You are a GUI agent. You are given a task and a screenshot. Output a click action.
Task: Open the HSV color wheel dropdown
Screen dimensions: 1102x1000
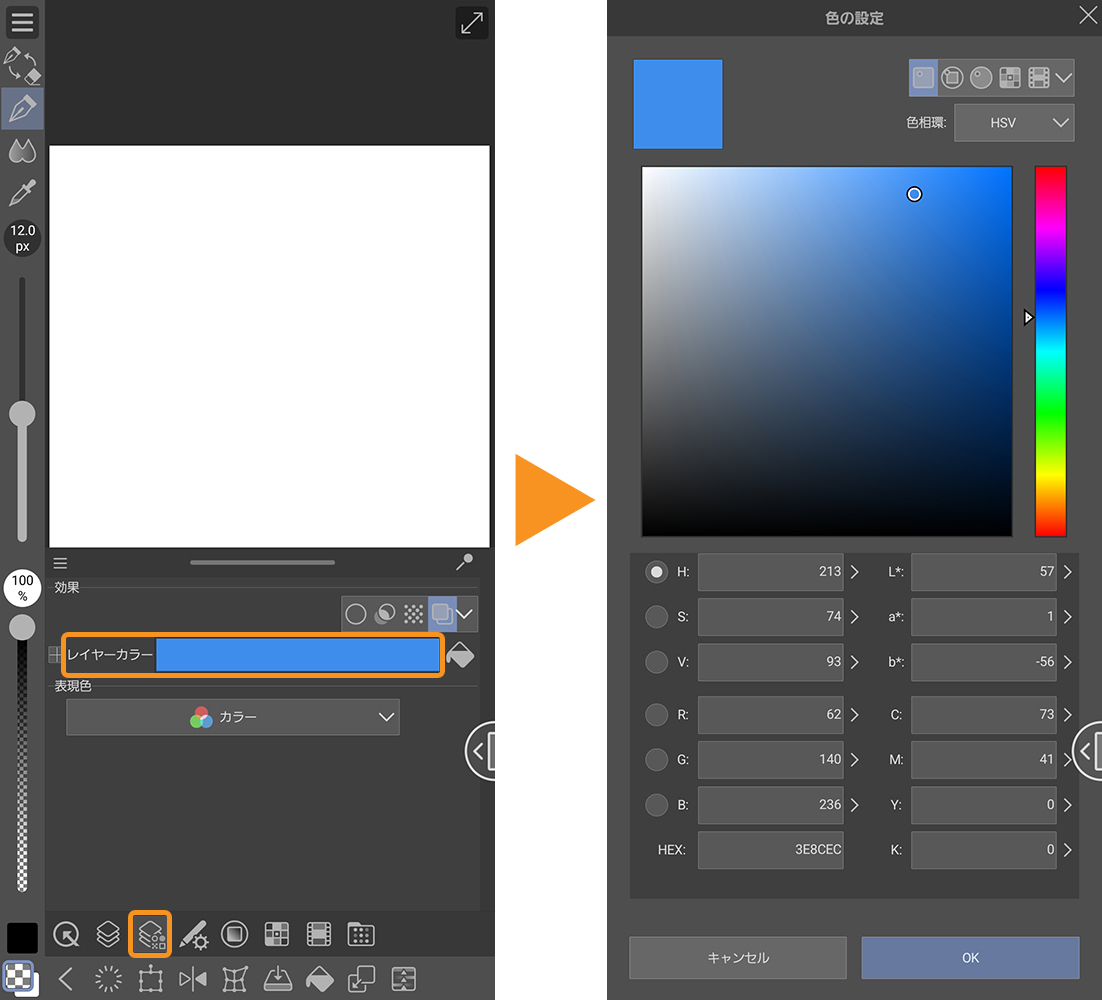click(1014, 123)
